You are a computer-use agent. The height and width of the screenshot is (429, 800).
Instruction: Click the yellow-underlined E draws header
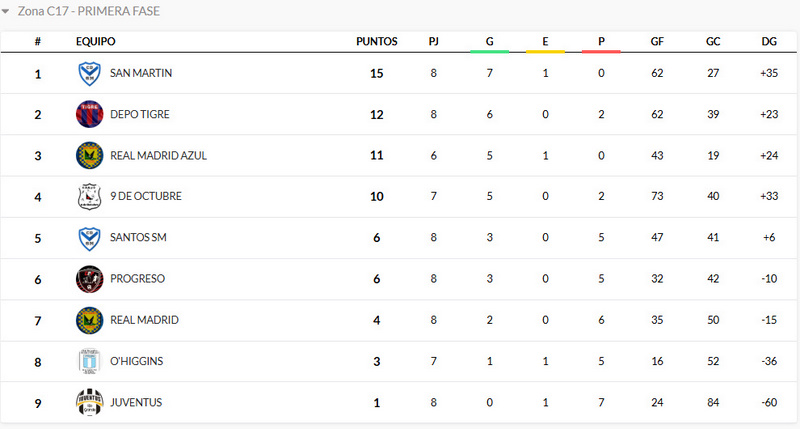pyautogui.click(x=545, y=42)
